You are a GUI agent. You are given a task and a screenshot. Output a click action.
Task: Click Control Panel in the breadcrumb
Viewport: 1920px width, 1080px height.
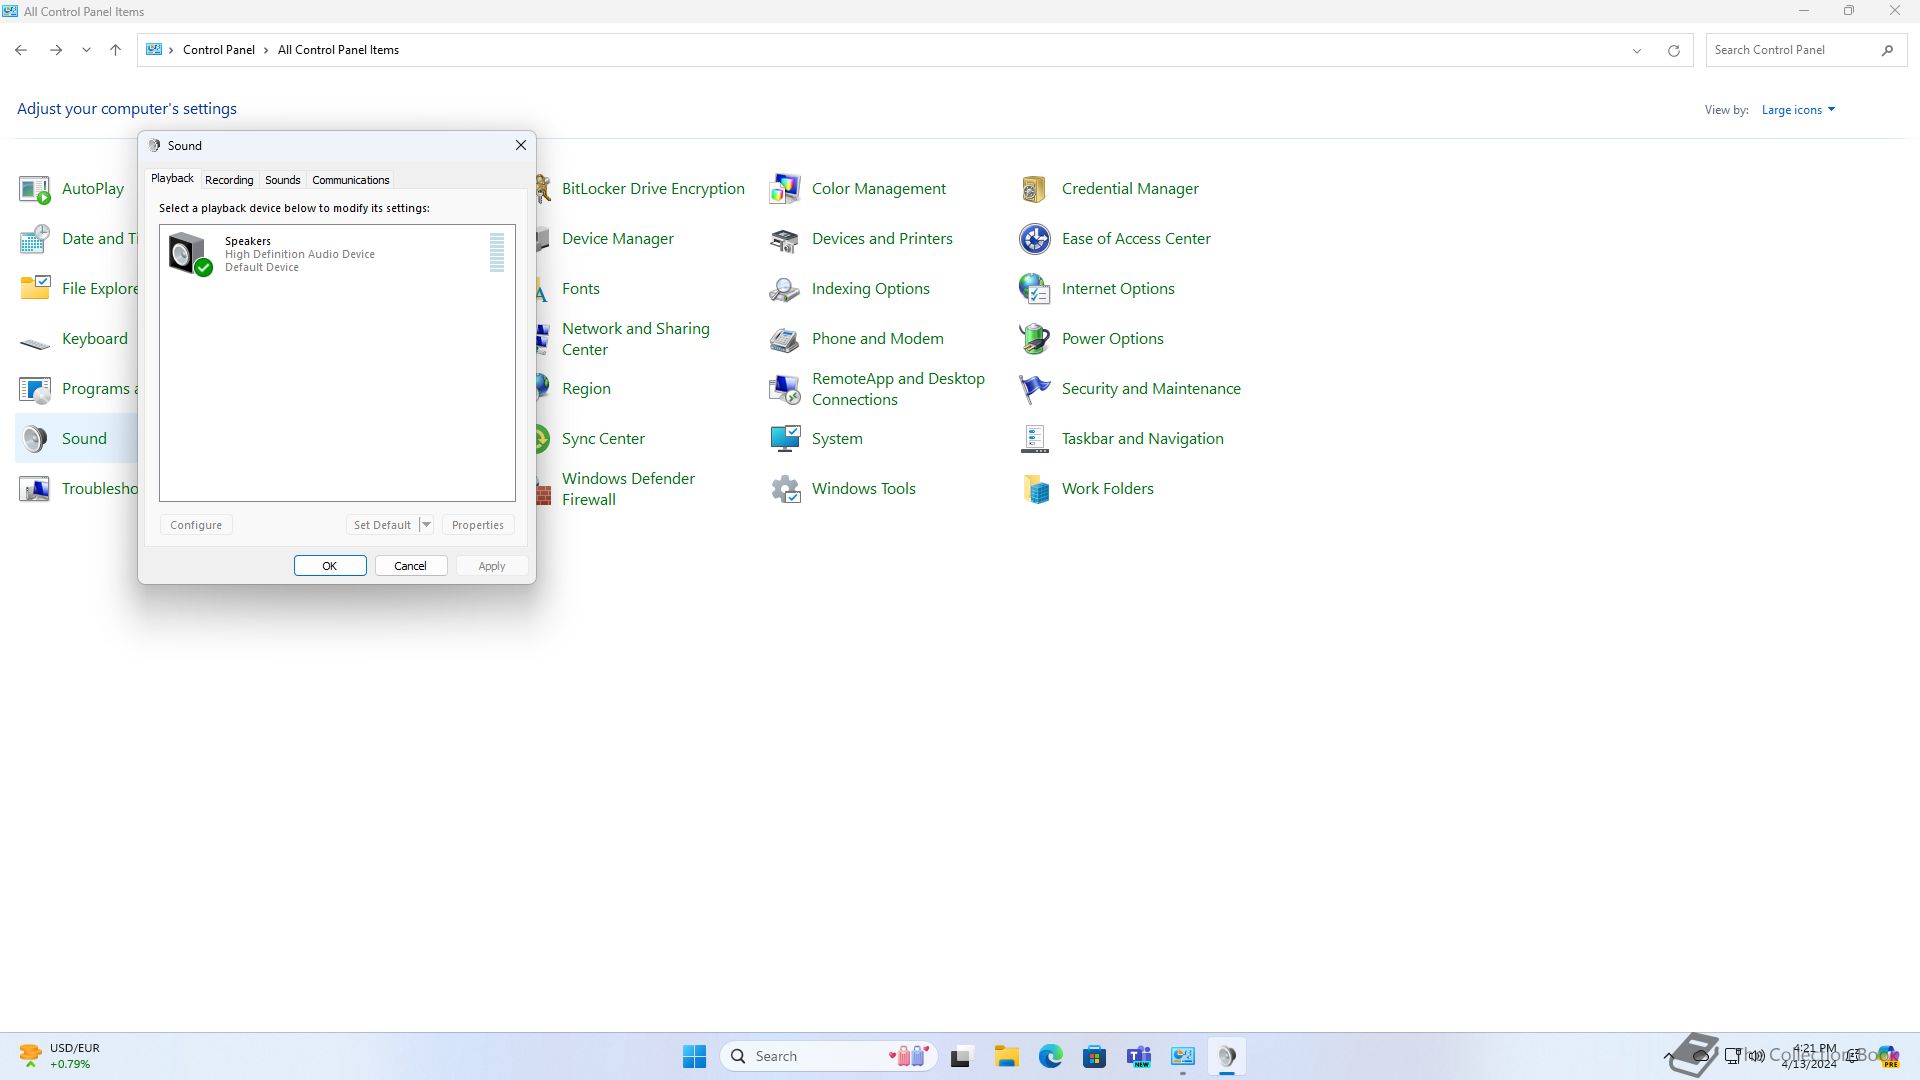[x=219, y=50]
